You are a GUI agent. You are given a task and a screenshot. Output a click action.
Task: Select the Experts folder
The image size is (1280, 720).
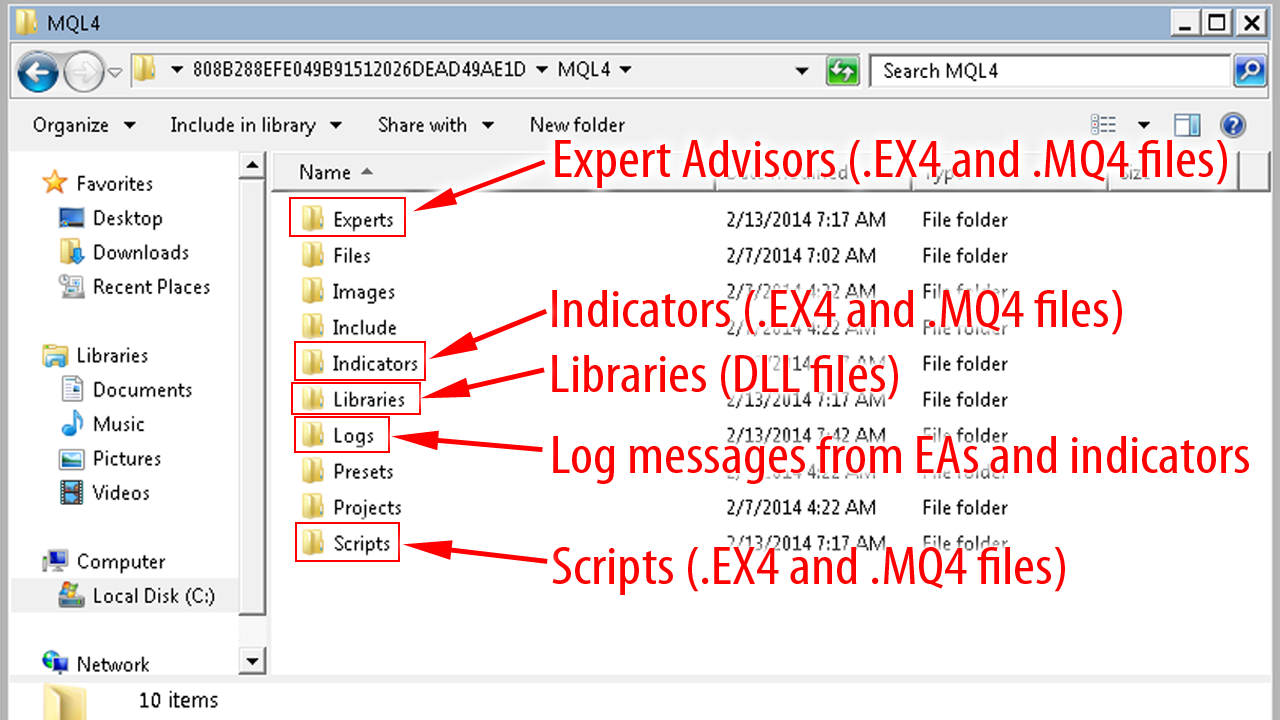coord(348,220)
